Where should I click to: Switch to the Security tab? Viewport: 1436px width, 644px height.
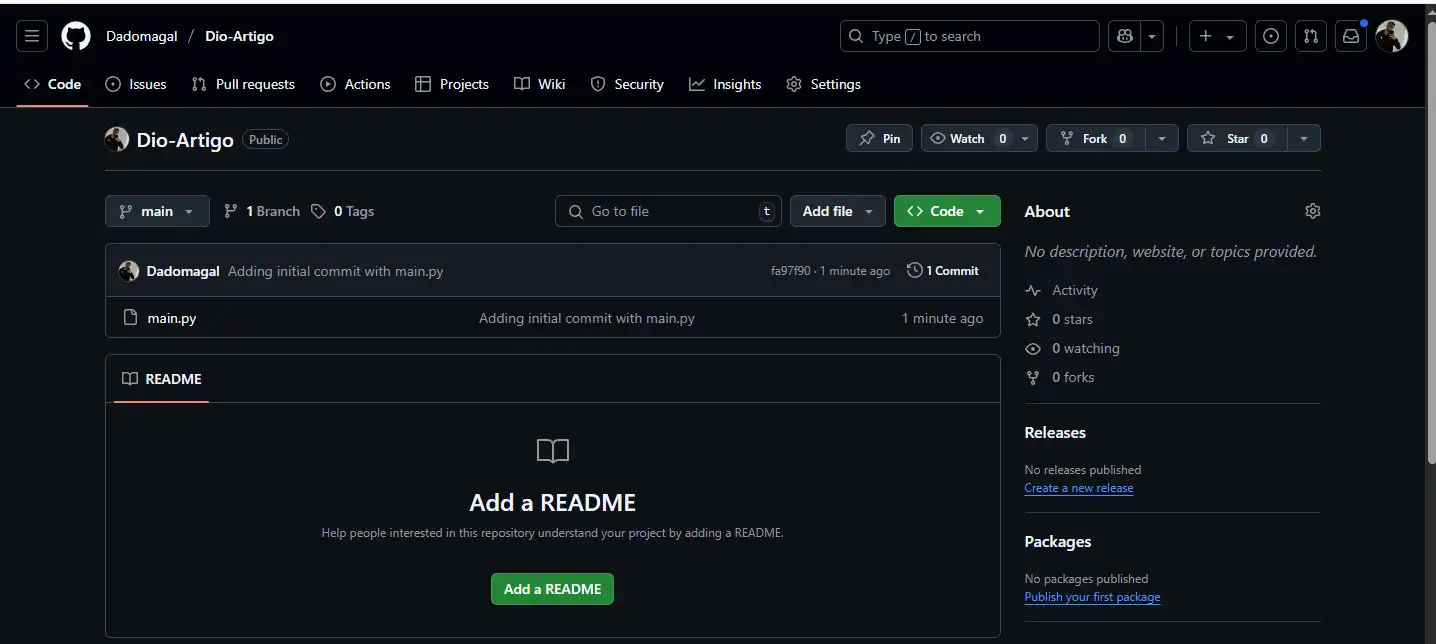(x=627, y=84)
